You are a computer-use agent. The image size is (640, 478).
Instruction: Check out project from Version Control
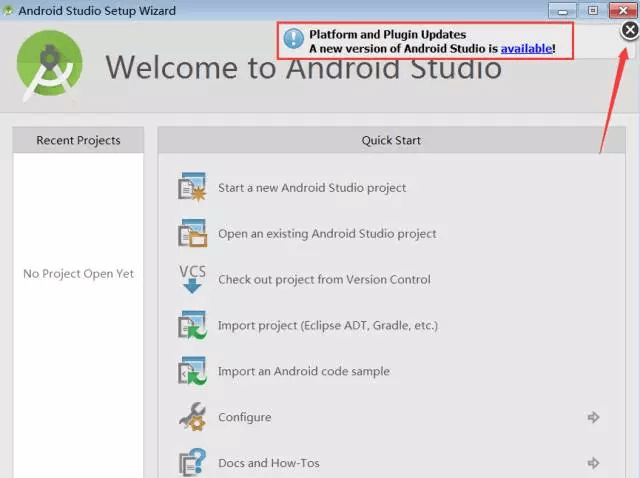[x=324, y=280]
